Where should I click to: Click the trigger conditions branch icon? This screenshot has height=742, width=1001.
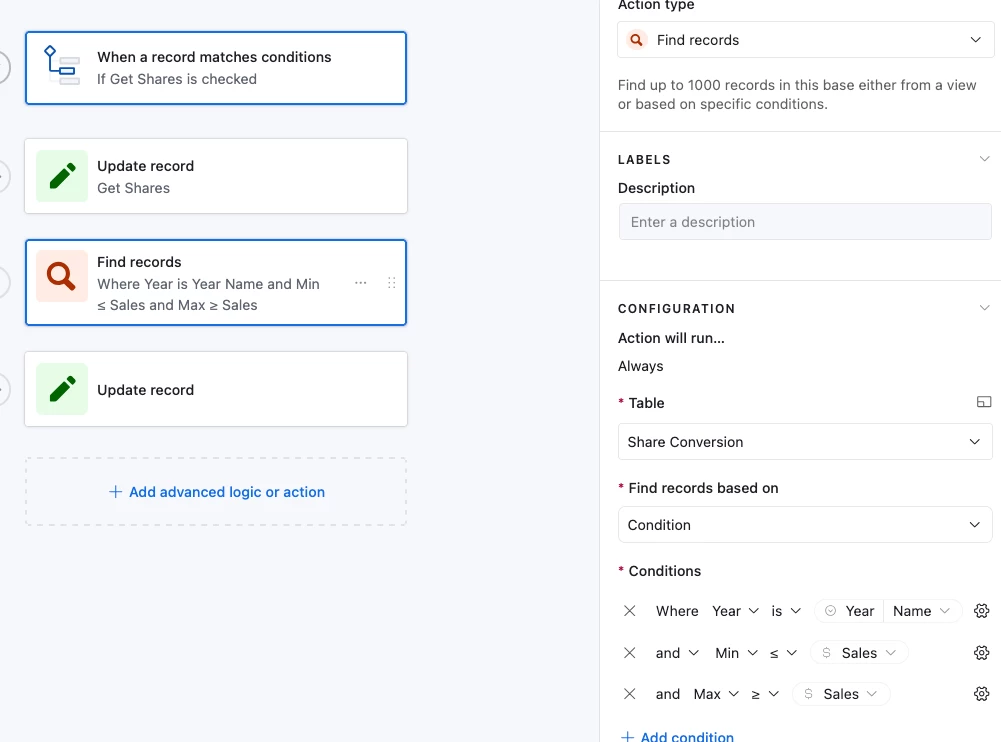pos(62,66)
